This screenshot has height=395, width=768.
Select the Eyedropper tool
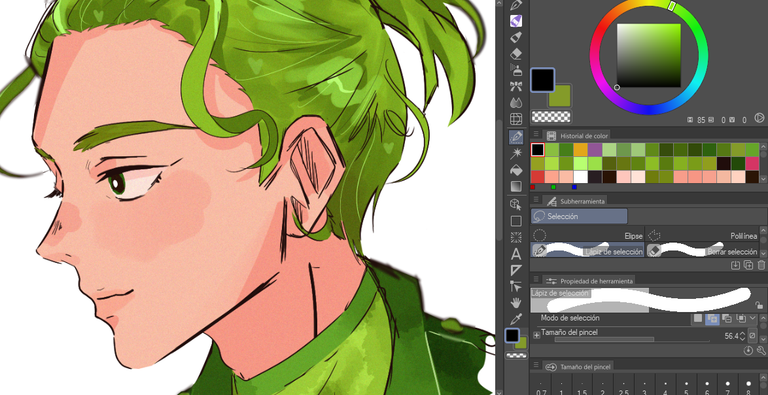516,319
